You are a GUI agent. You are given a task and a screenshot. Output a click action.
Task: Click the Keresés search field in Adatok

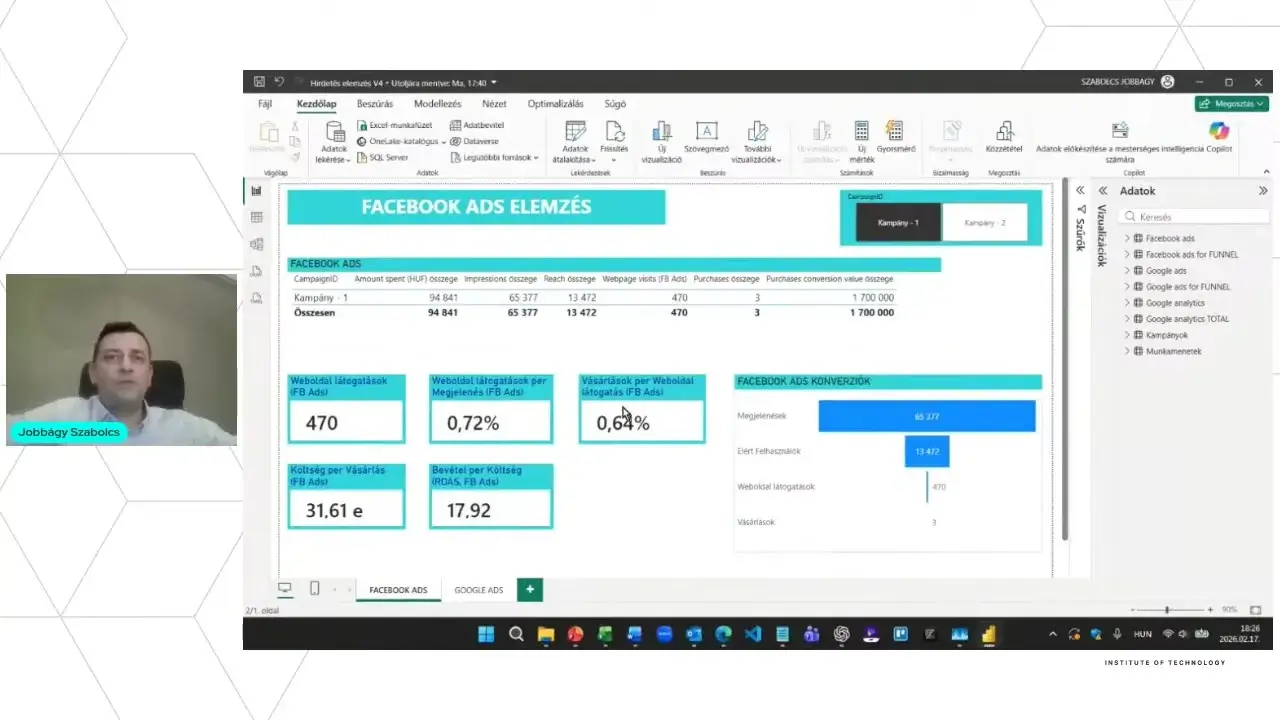click(1194, 216)
